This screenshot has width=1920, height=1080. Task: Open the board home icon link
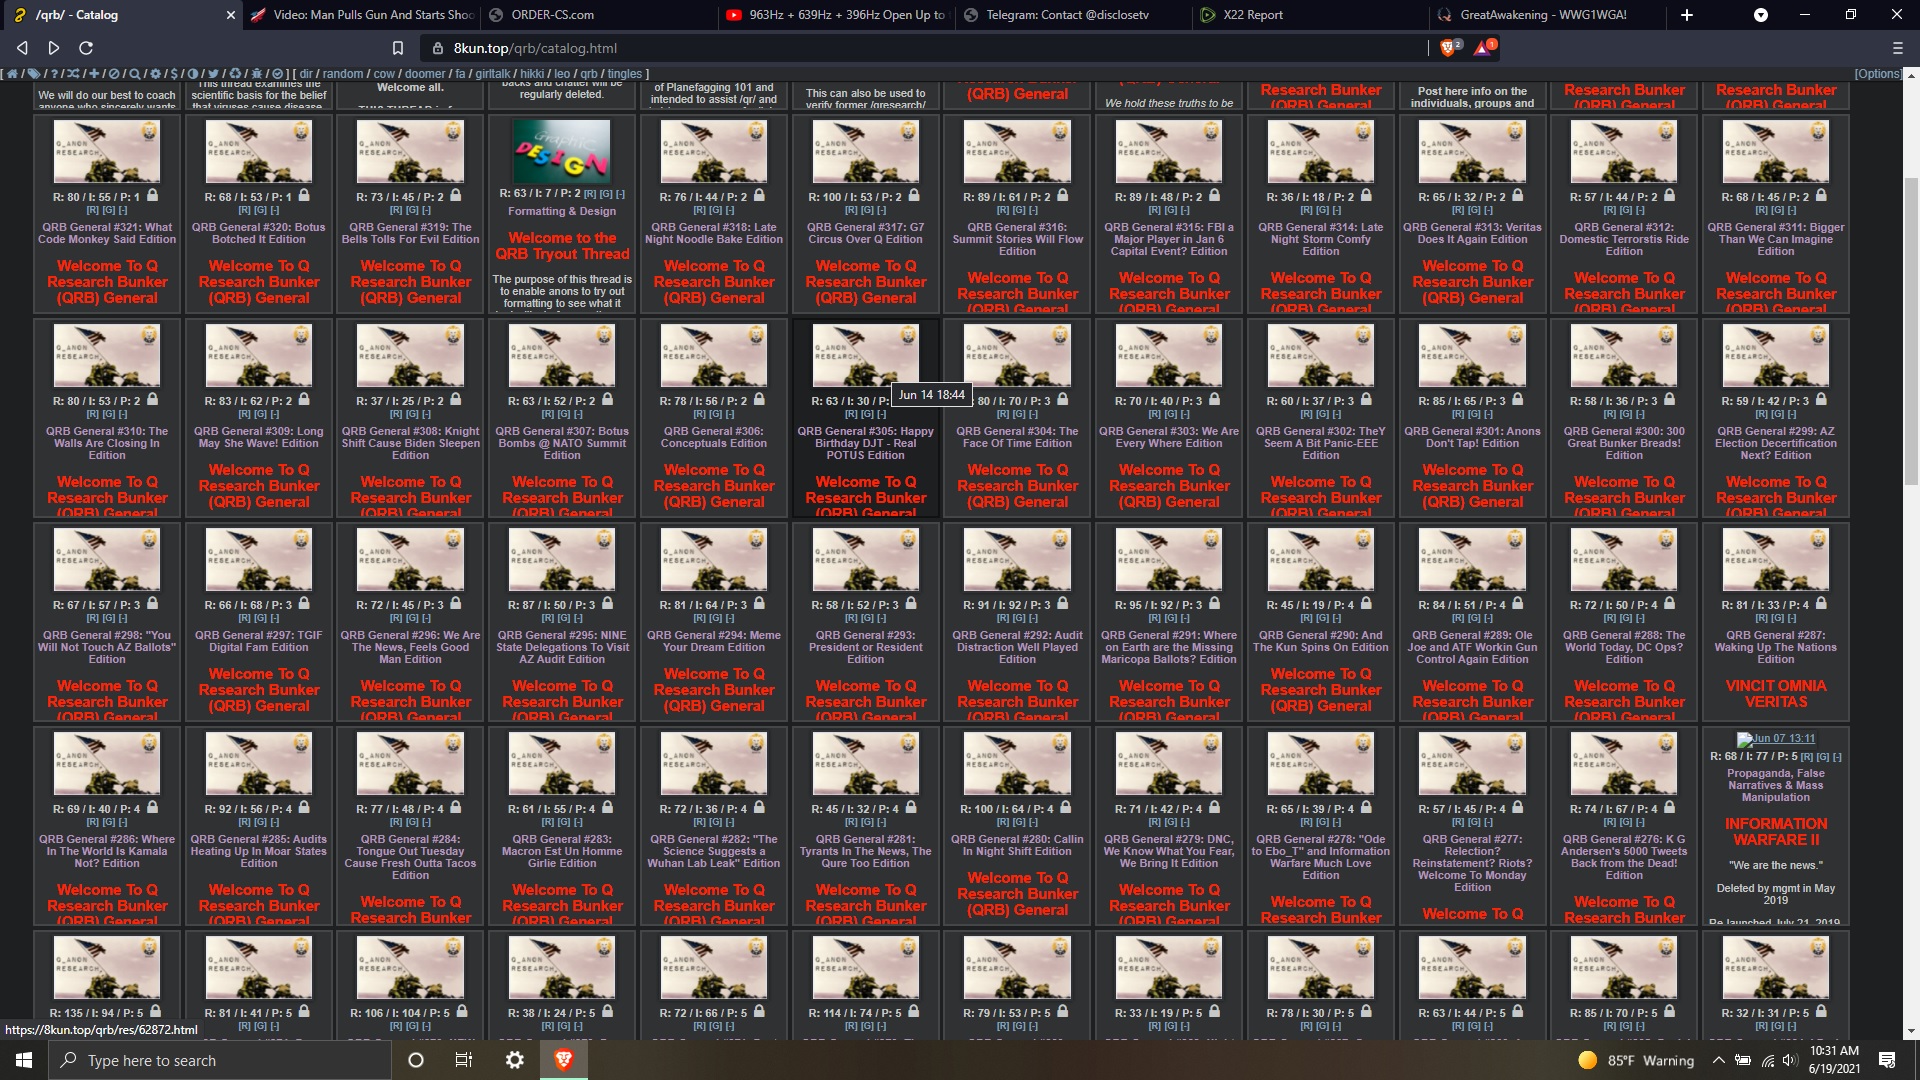(x=12, y=74)
